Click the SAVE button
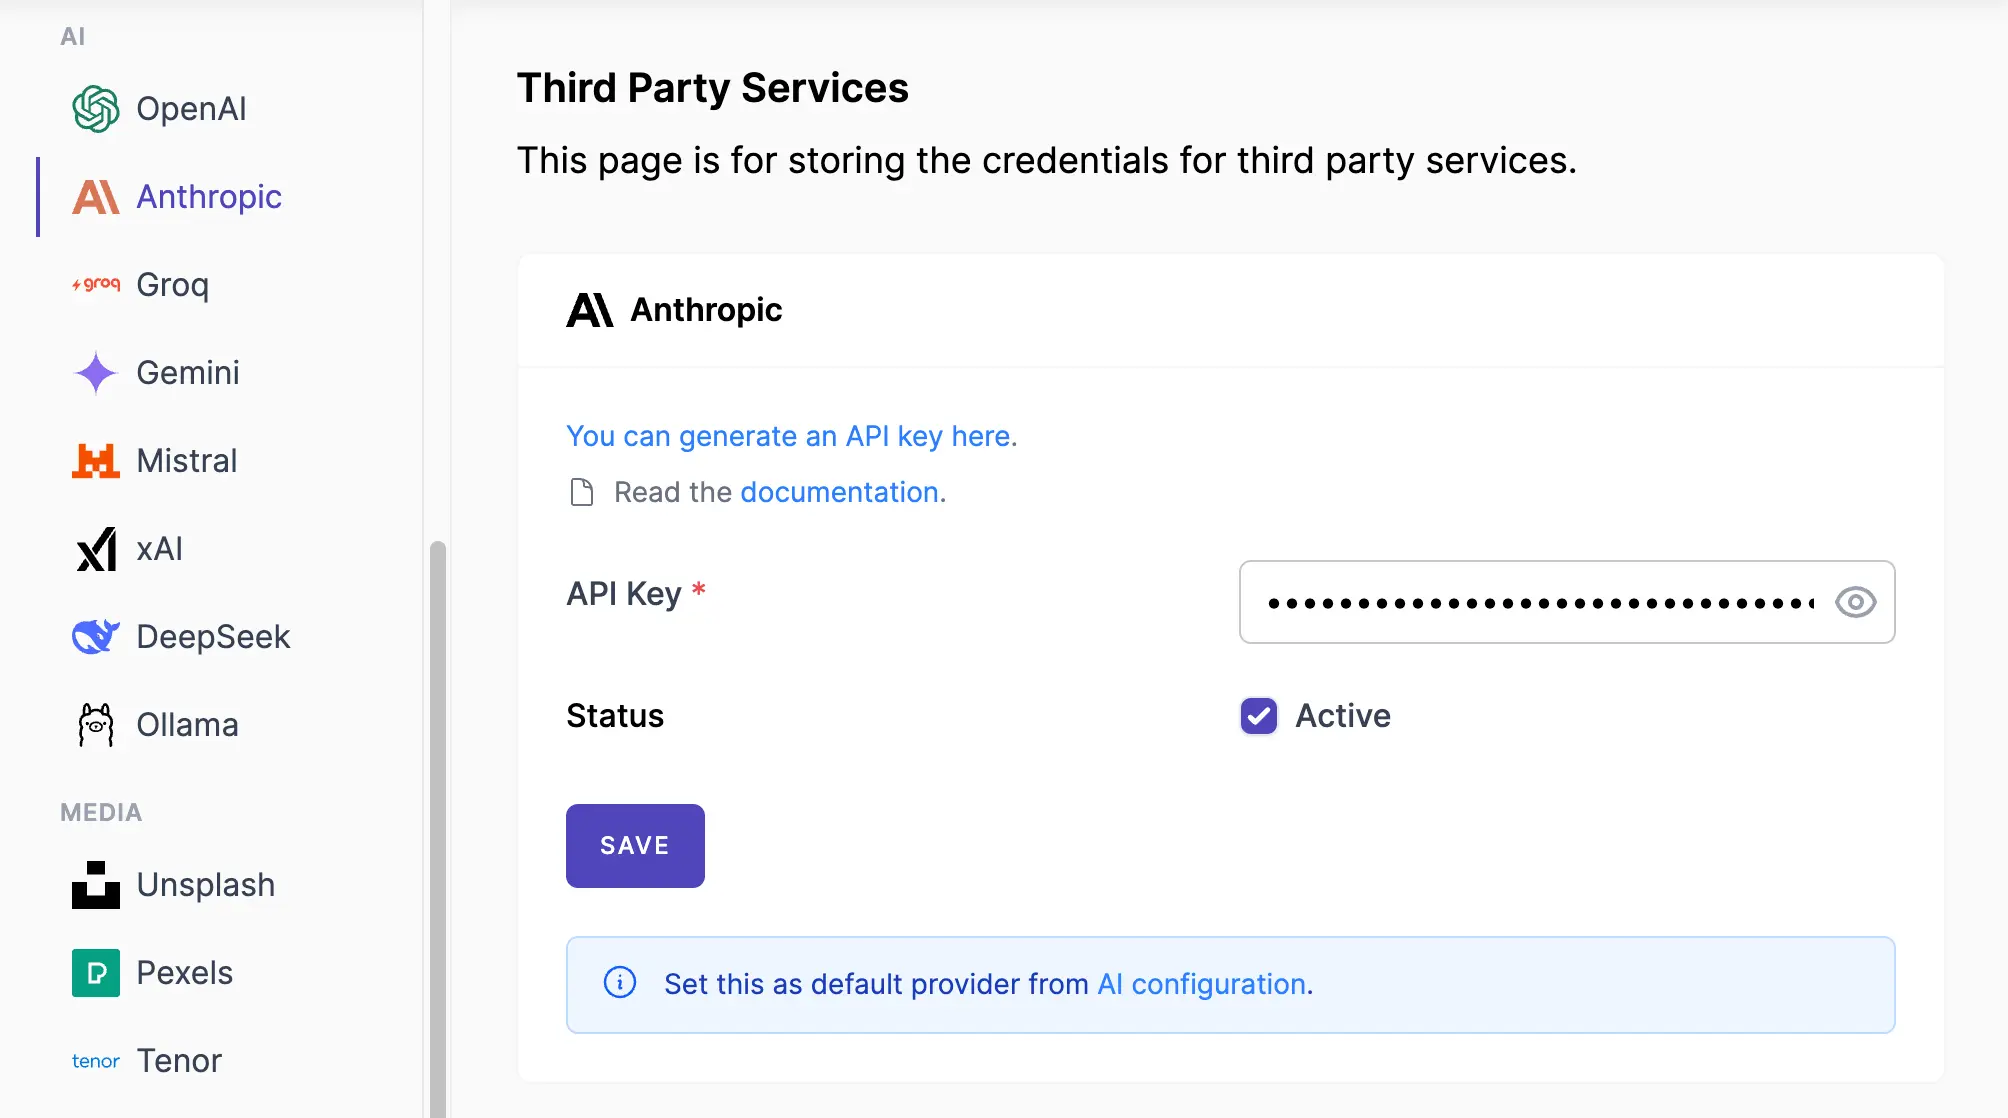2008x1118 pixels. [635, 845]
